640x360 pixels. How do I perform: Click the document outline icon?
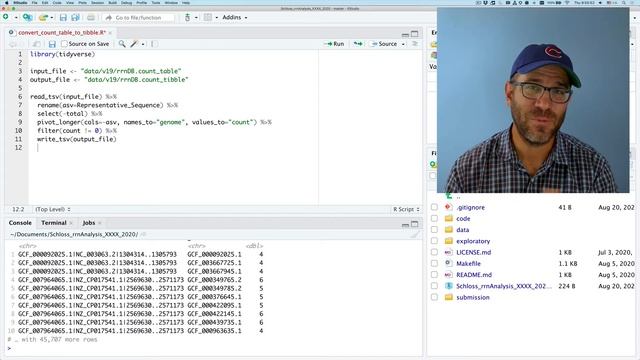pos(415,44)
